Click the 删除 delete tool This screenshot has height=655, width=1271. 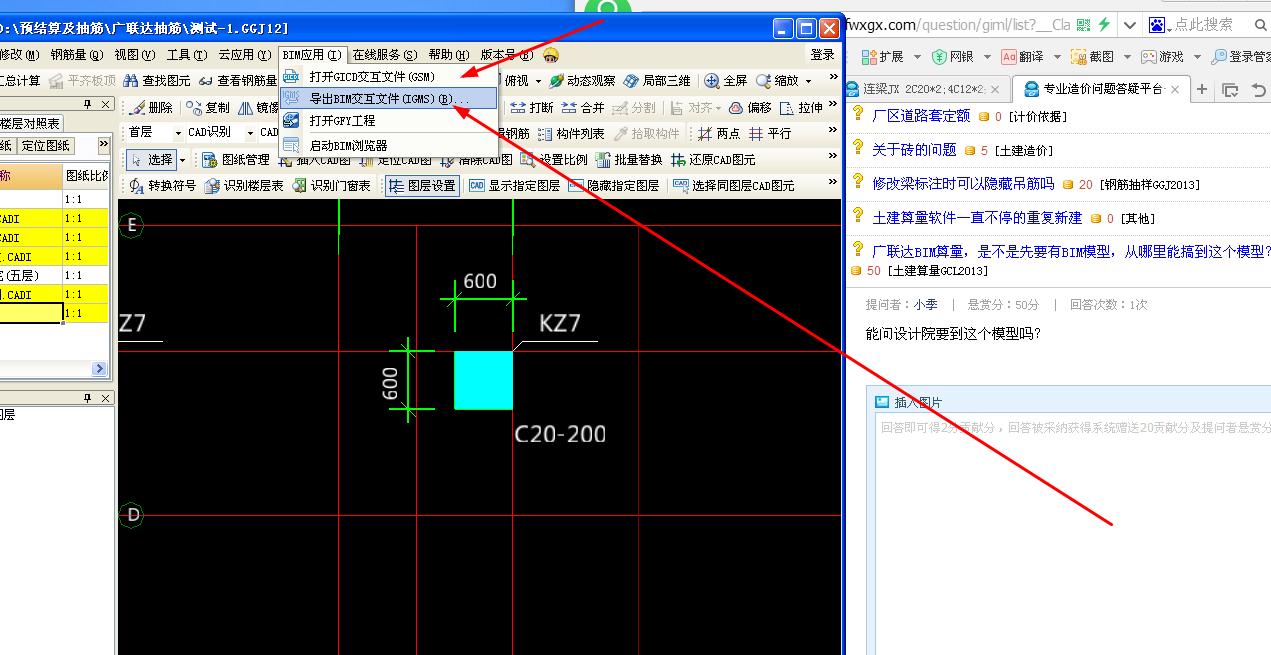pyautogui.click(x=150, y=107)
